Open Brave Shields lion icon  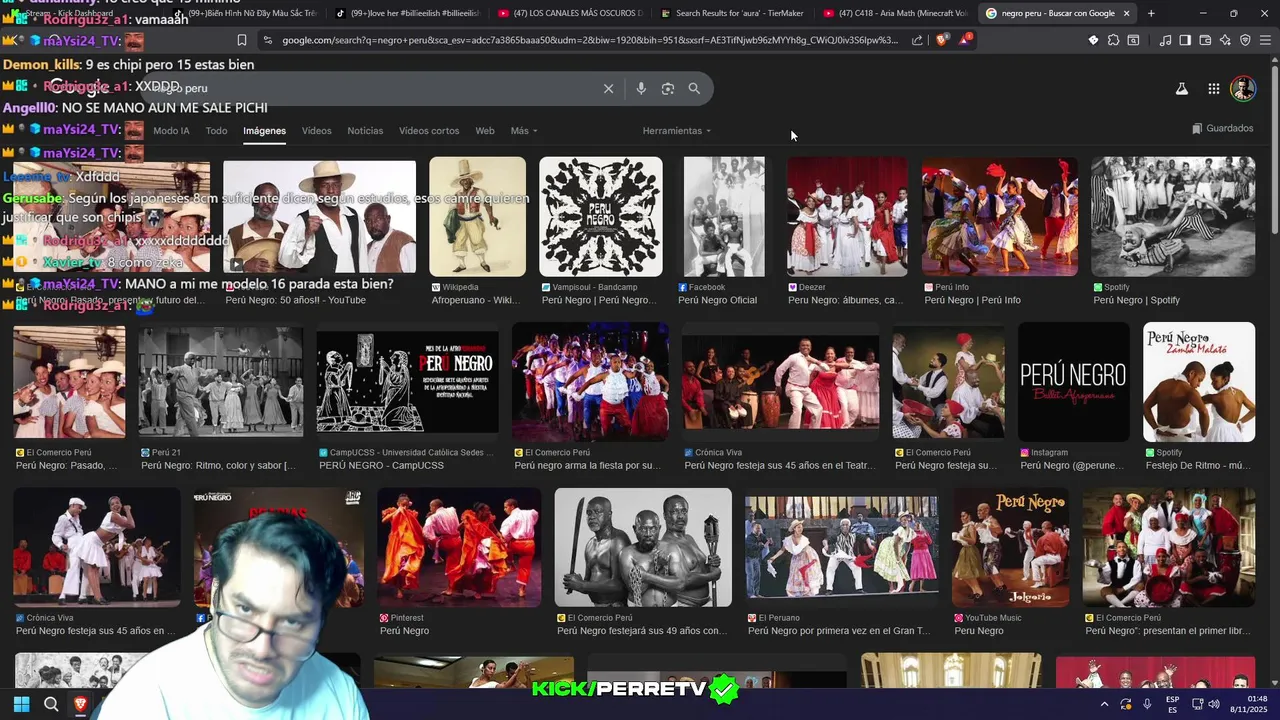coord(941,40)
